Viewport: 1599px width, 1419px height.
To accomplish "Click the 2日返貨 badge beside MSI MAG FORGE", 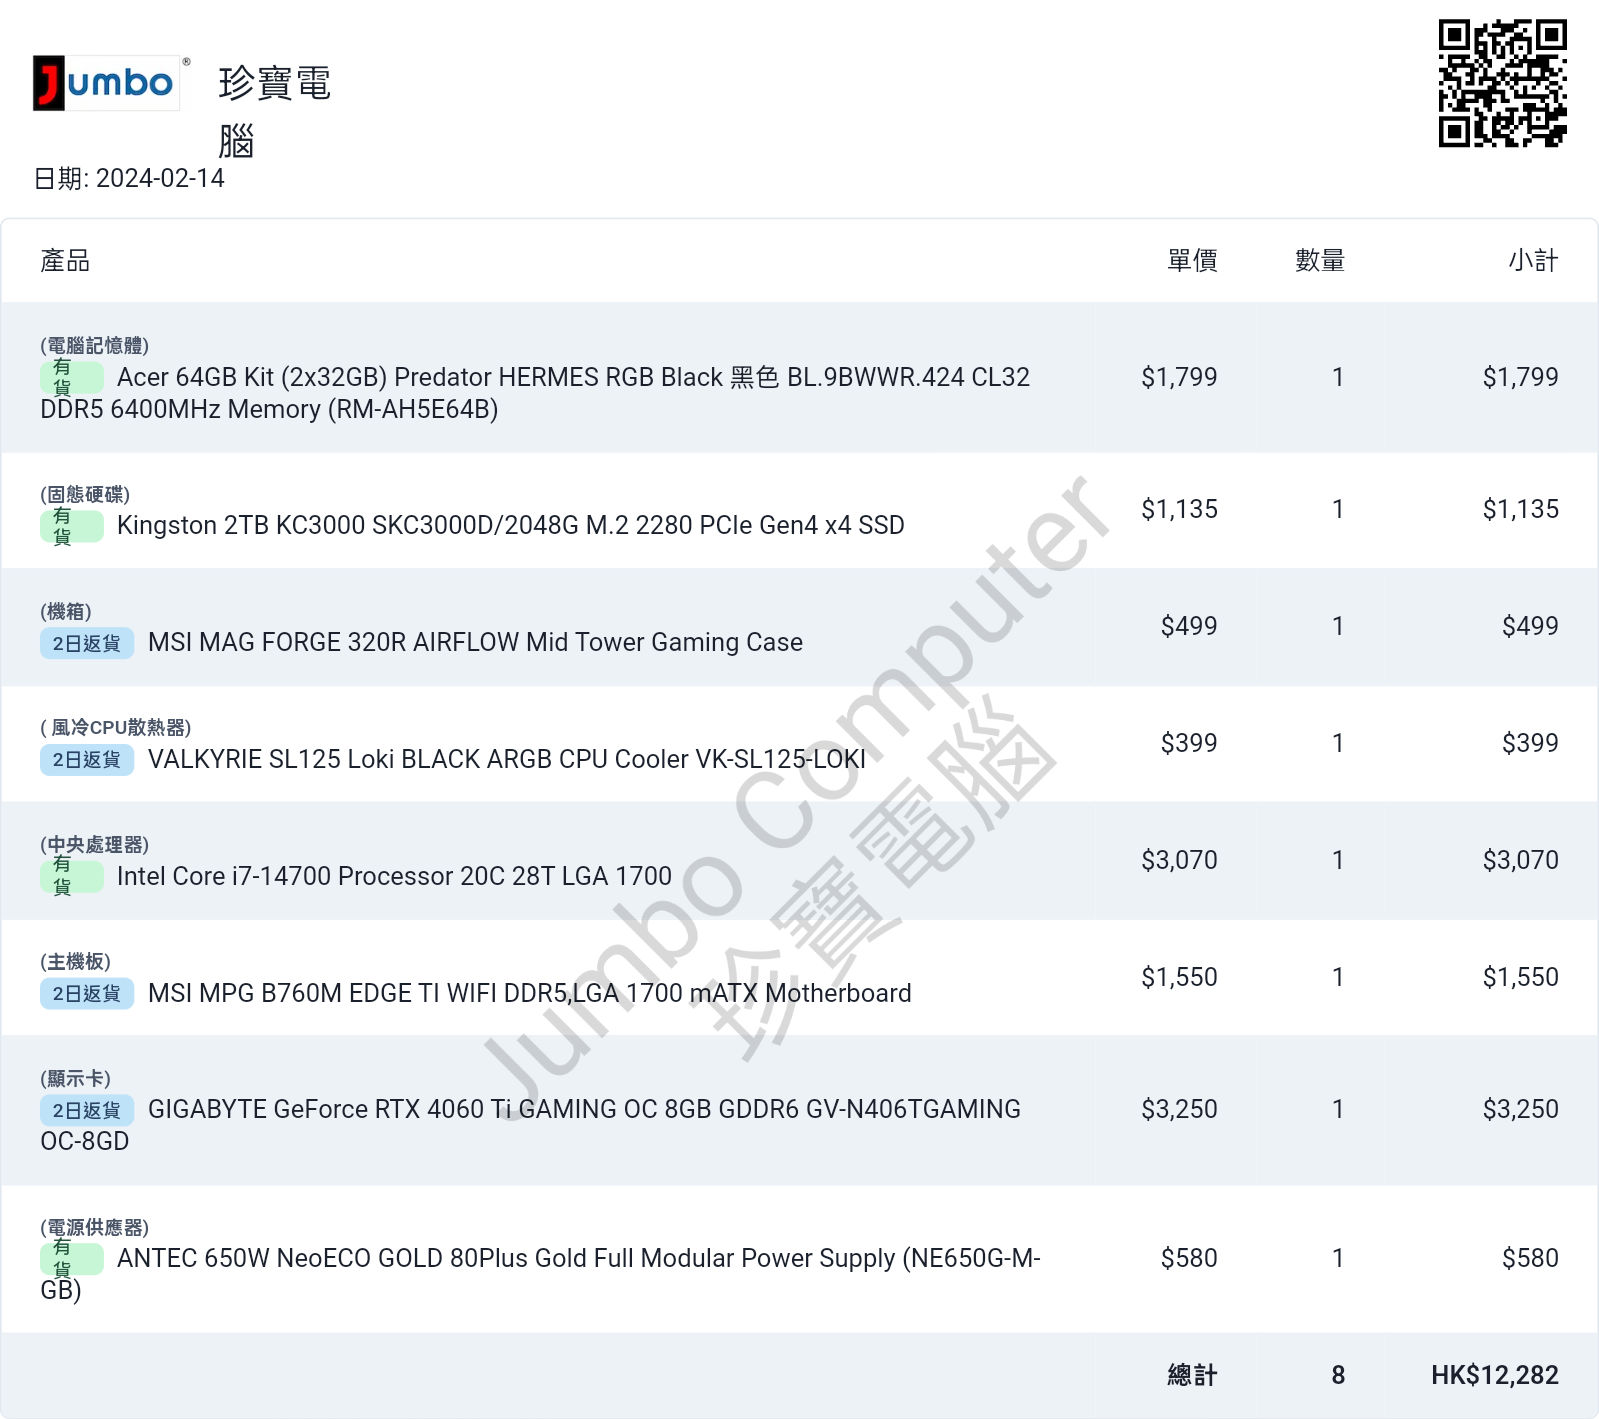I will point(87,643).
